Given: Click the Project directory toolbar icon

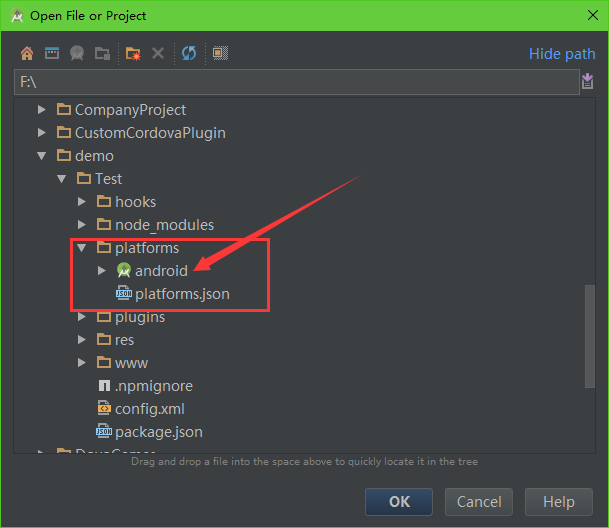Looking at the screenshot, I should pyautogui.click(x=77, y=53).
